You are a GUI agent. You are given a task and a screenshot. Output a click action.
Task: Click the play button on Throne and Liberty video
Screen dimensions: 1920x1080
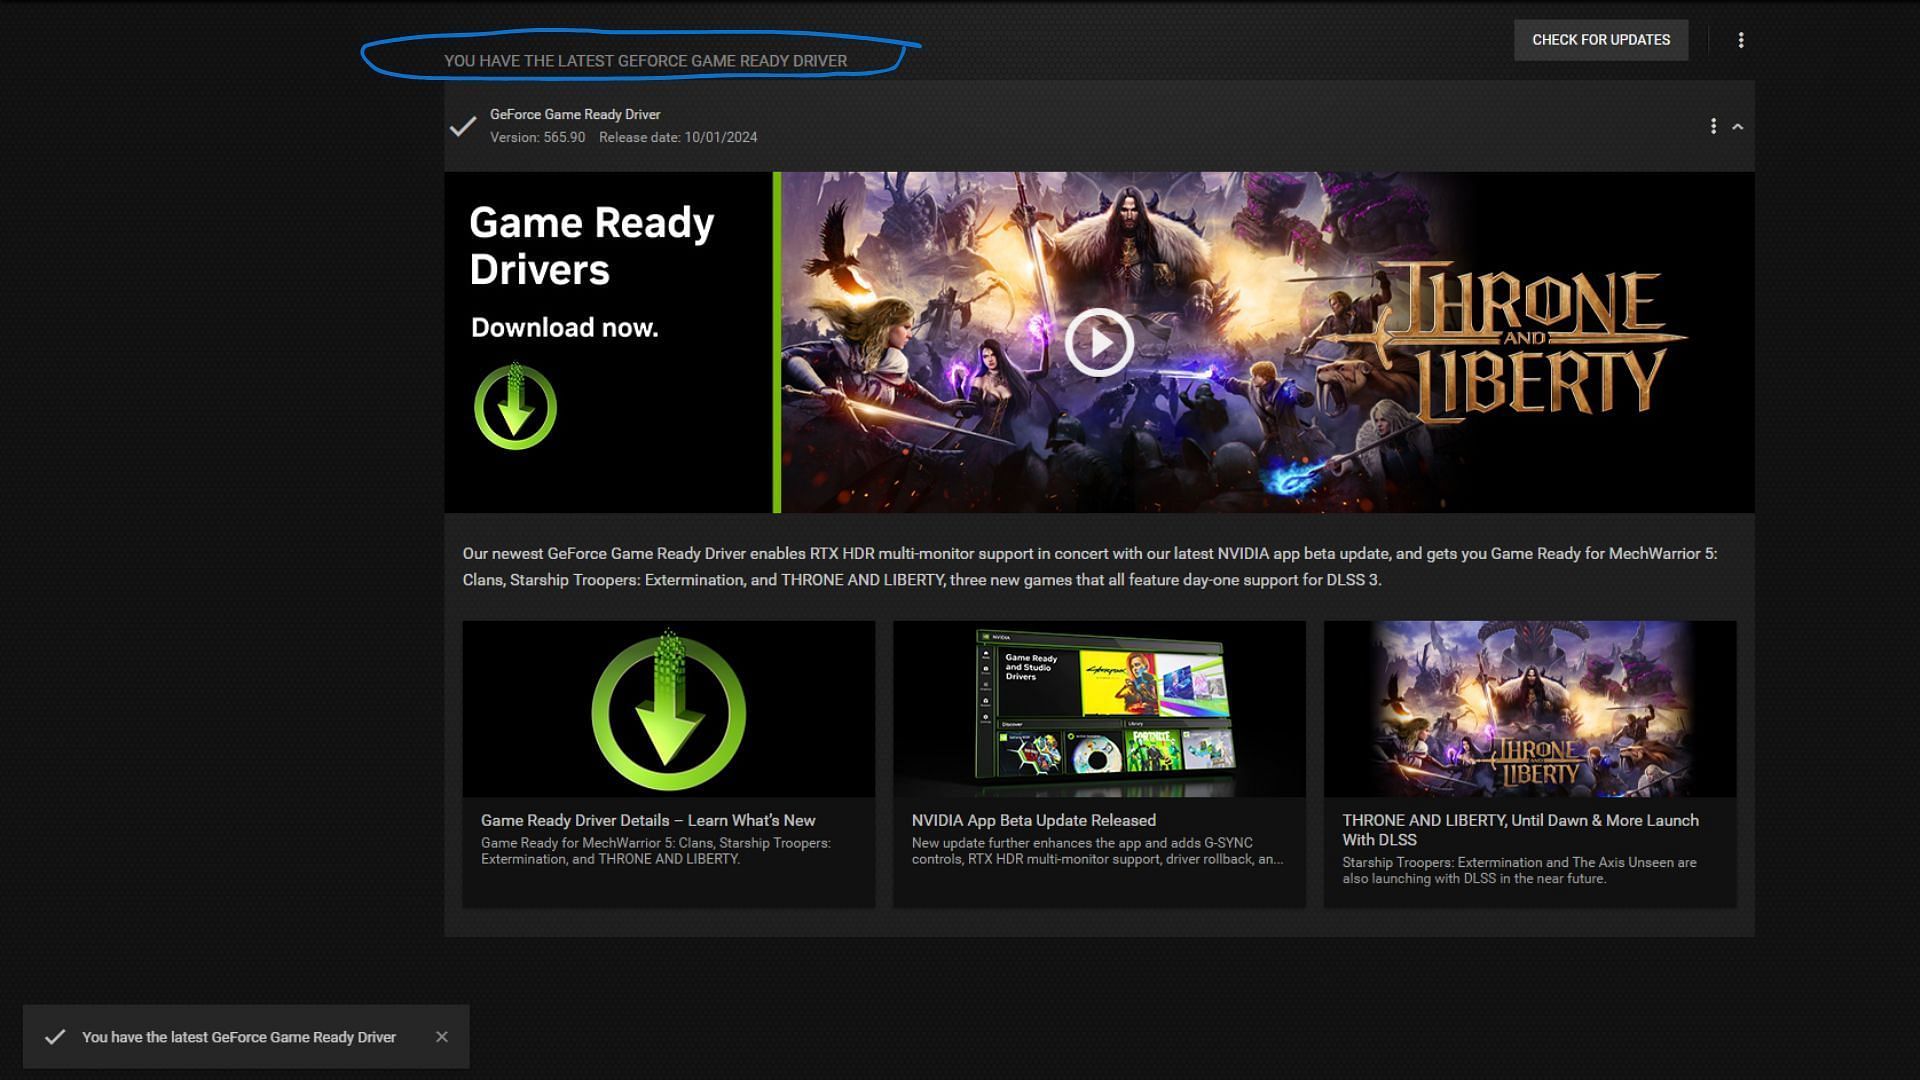[1098, 342]
